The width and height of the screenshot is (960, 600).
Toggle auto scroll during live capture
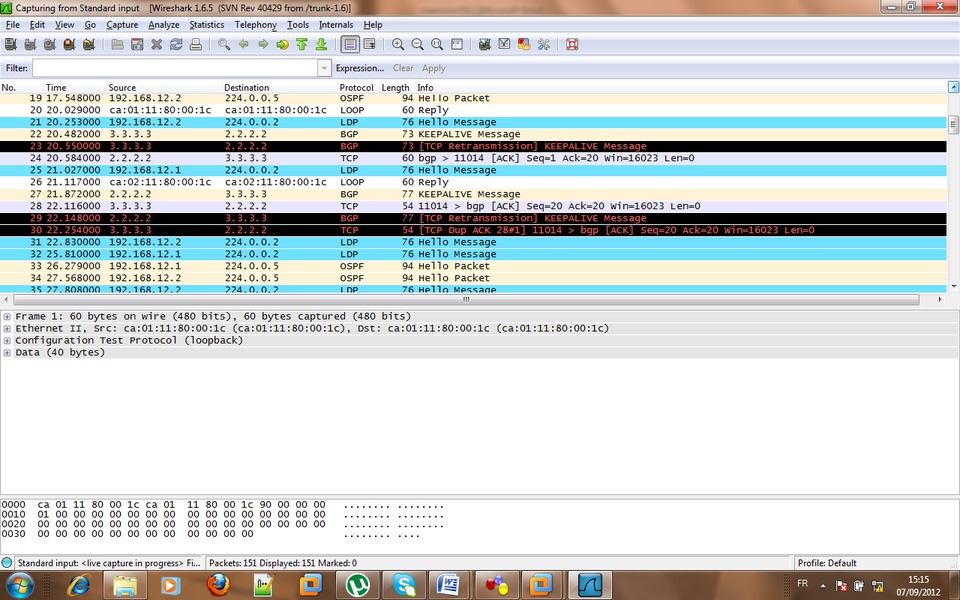369,44
